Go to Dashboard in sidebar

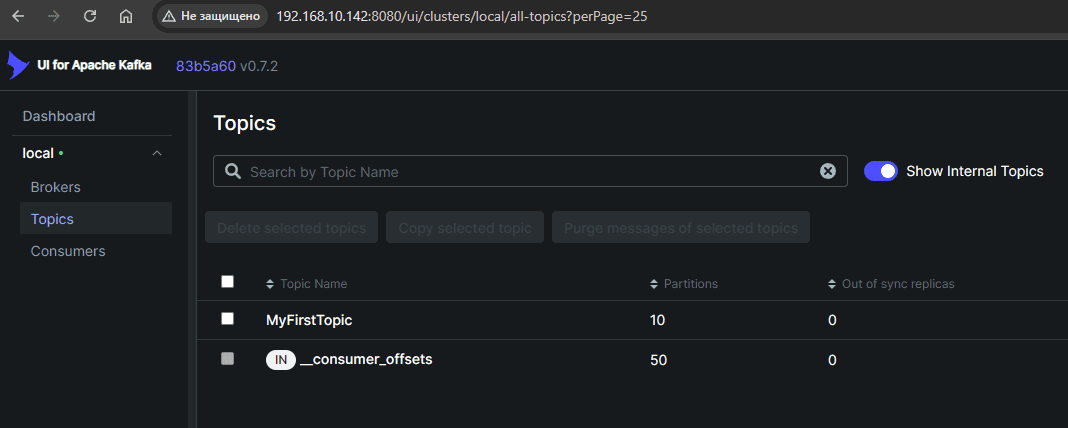[x=59, y=116]
